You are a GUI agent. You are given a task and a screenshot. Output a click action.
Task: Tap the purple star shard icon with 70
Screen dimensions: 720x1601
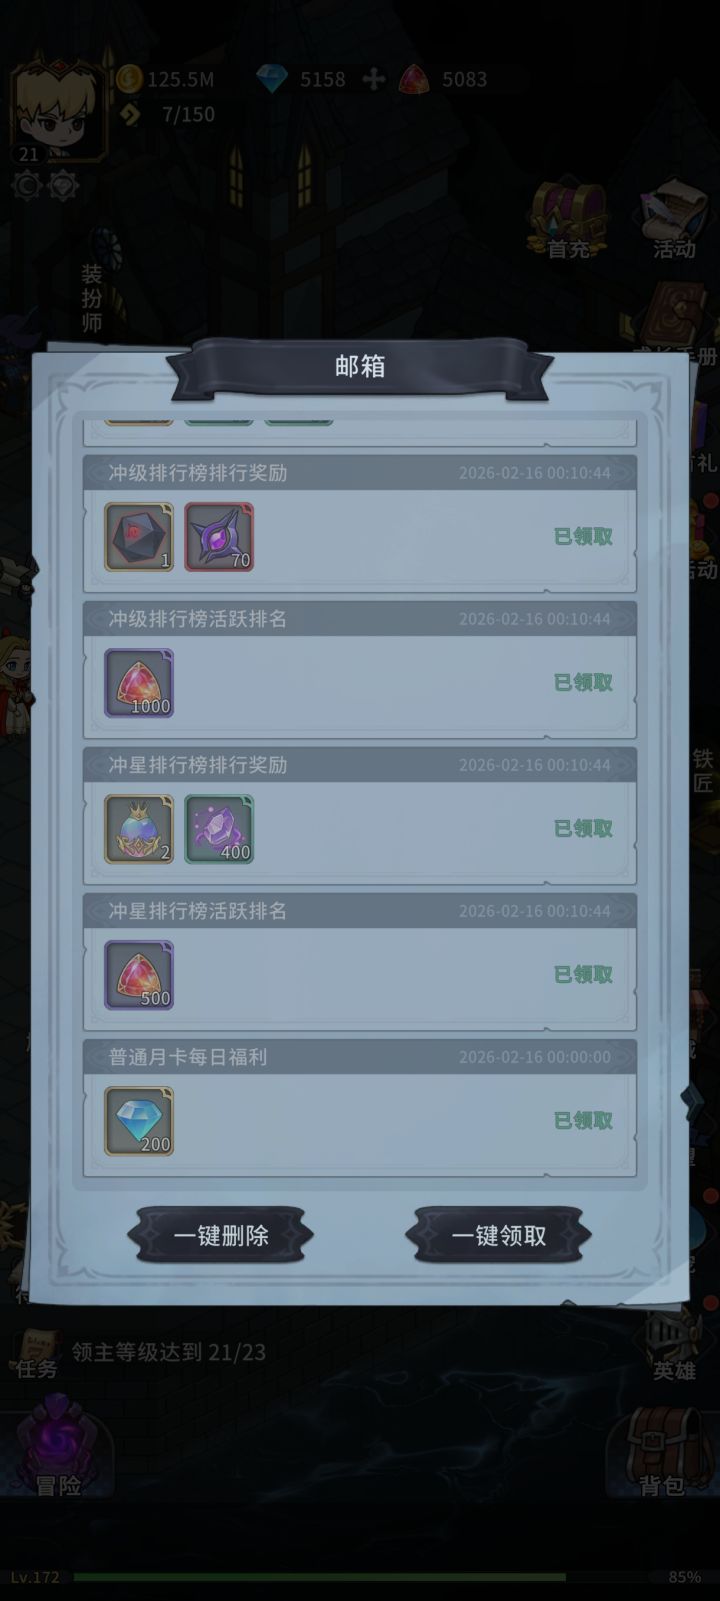coord(219,537)
